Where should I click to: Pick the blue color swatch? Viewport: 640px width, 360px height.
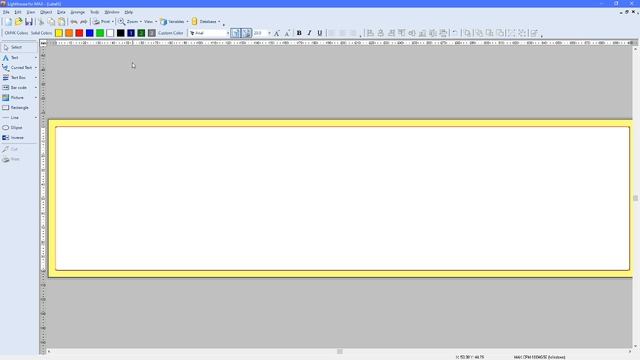(x=90, y=33)
